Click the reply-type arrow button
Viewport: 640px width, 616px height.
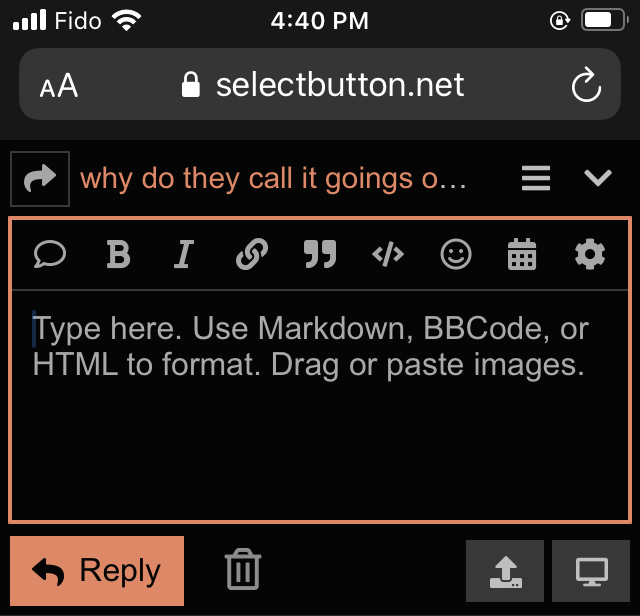tap(40, 179)
